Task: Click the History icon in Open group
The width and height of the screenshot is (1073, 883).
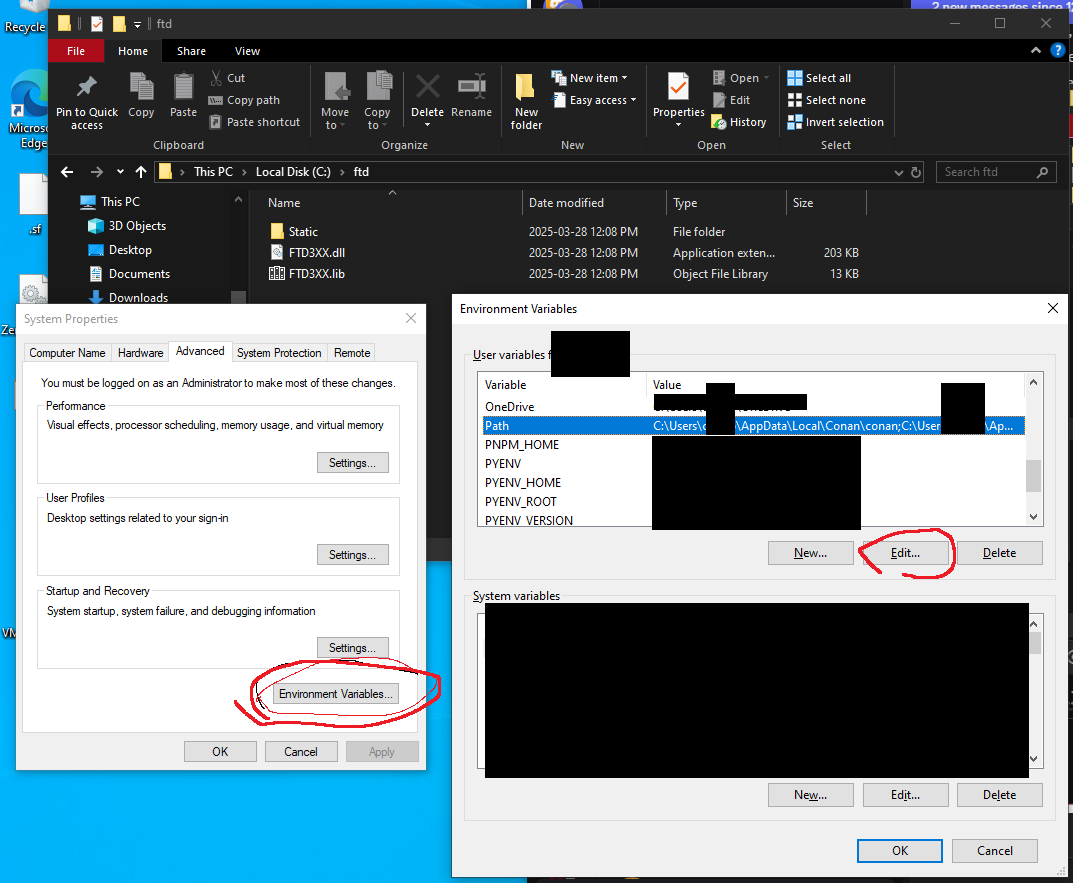Action: pos(719,122)
